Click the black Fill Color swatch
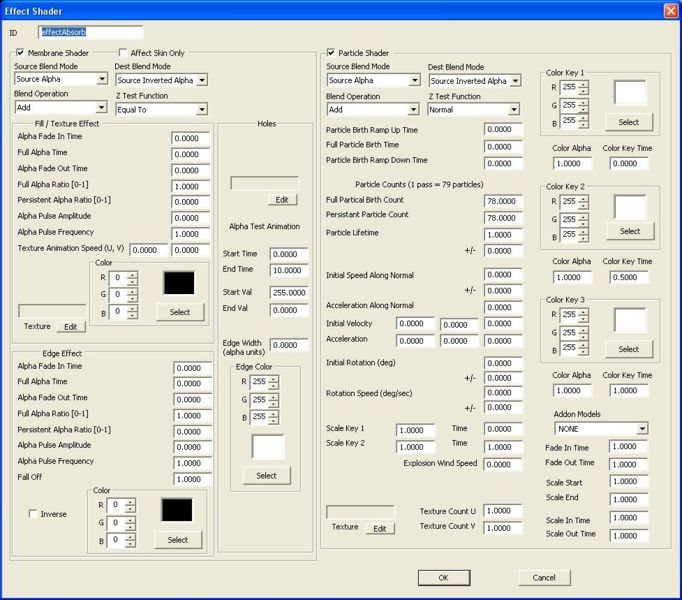Screen dimensions: 682x600 coord(179,283)
